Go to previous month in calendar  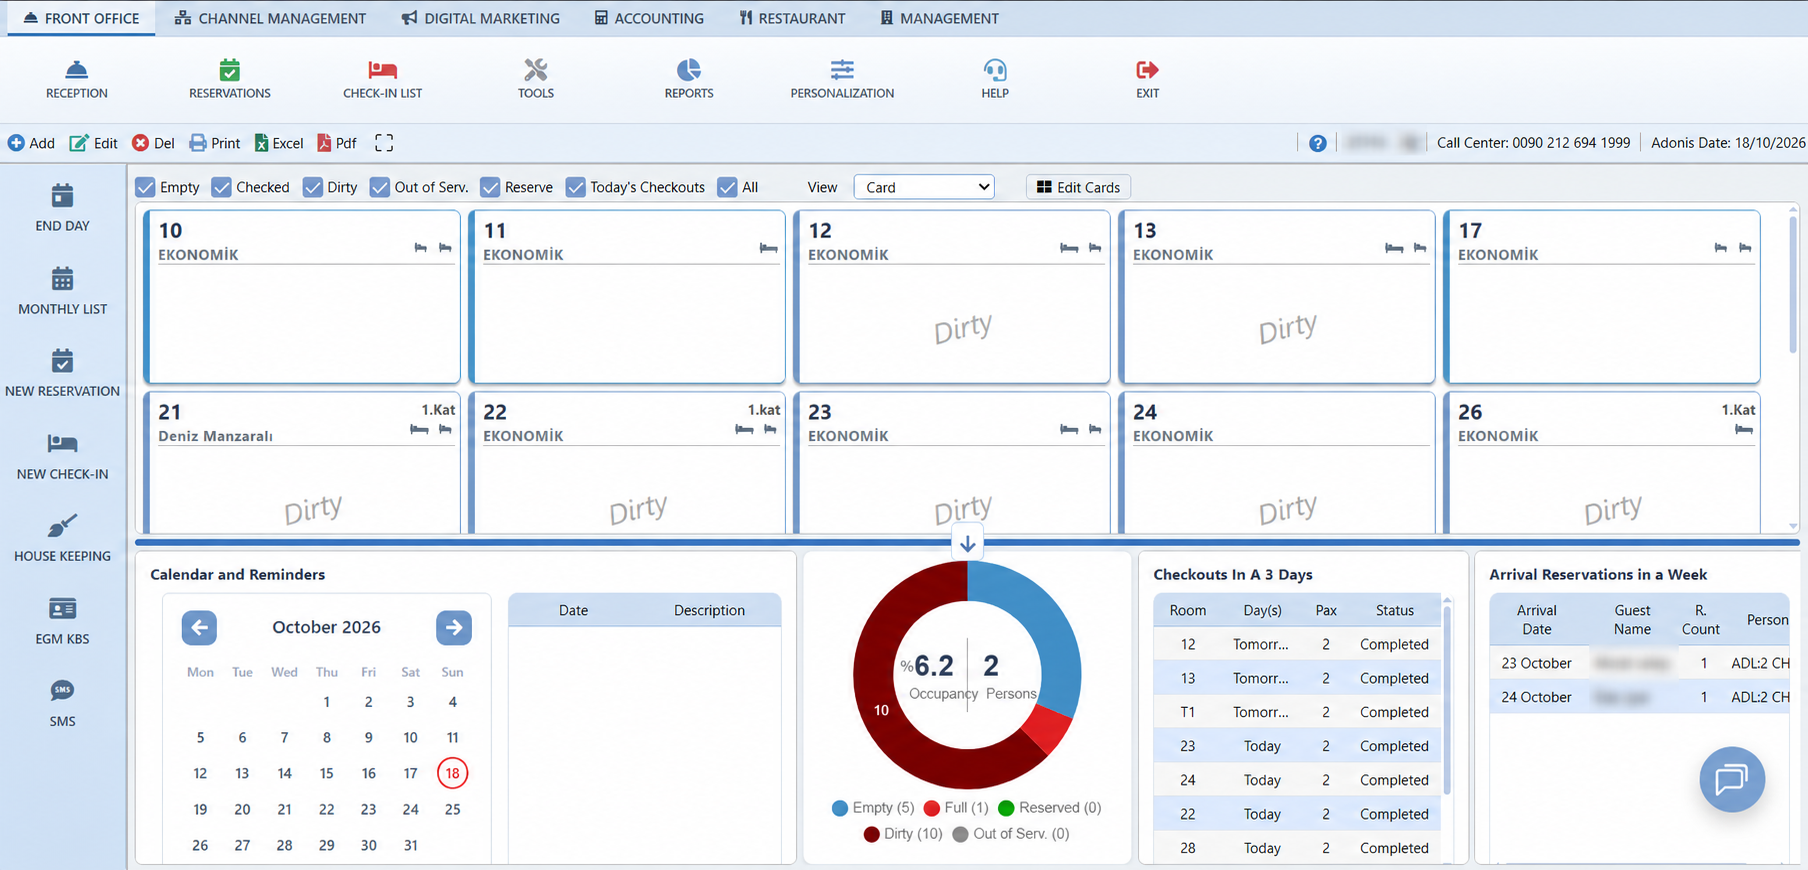[x=199, y=627]
